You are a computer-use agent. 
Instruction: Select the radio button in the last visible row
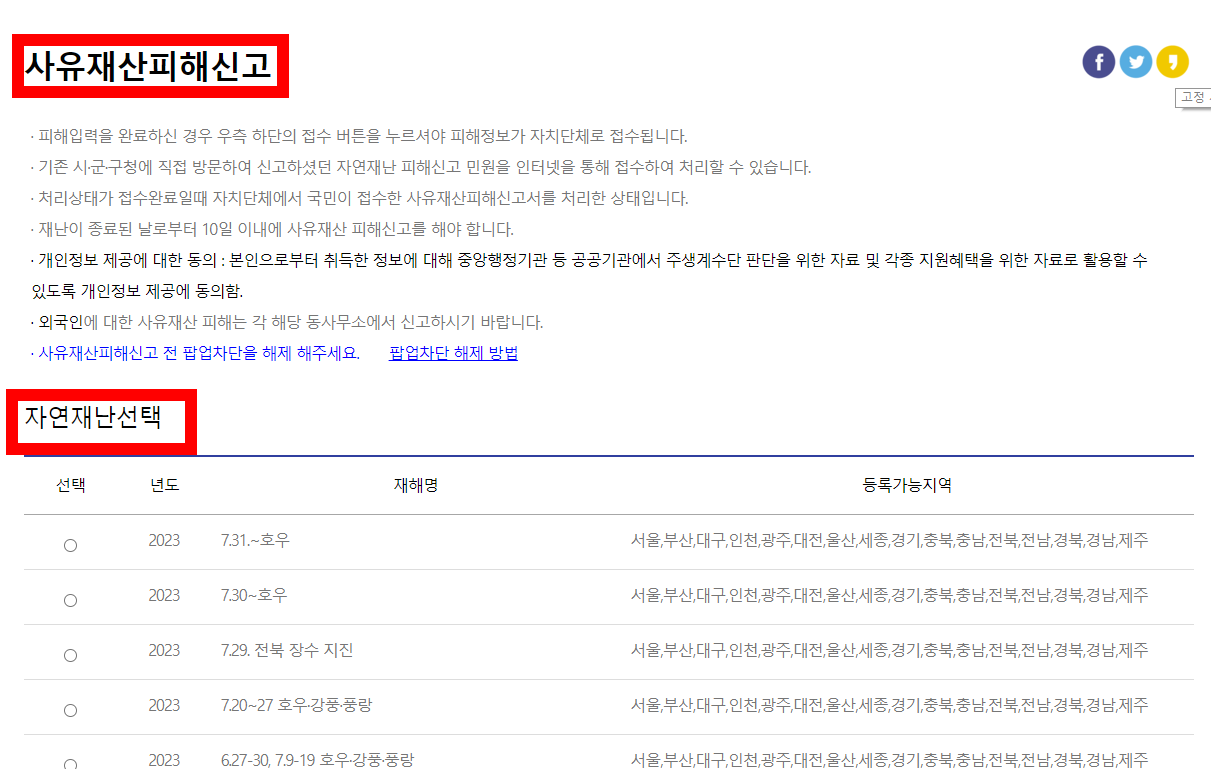tap(70, 762)
